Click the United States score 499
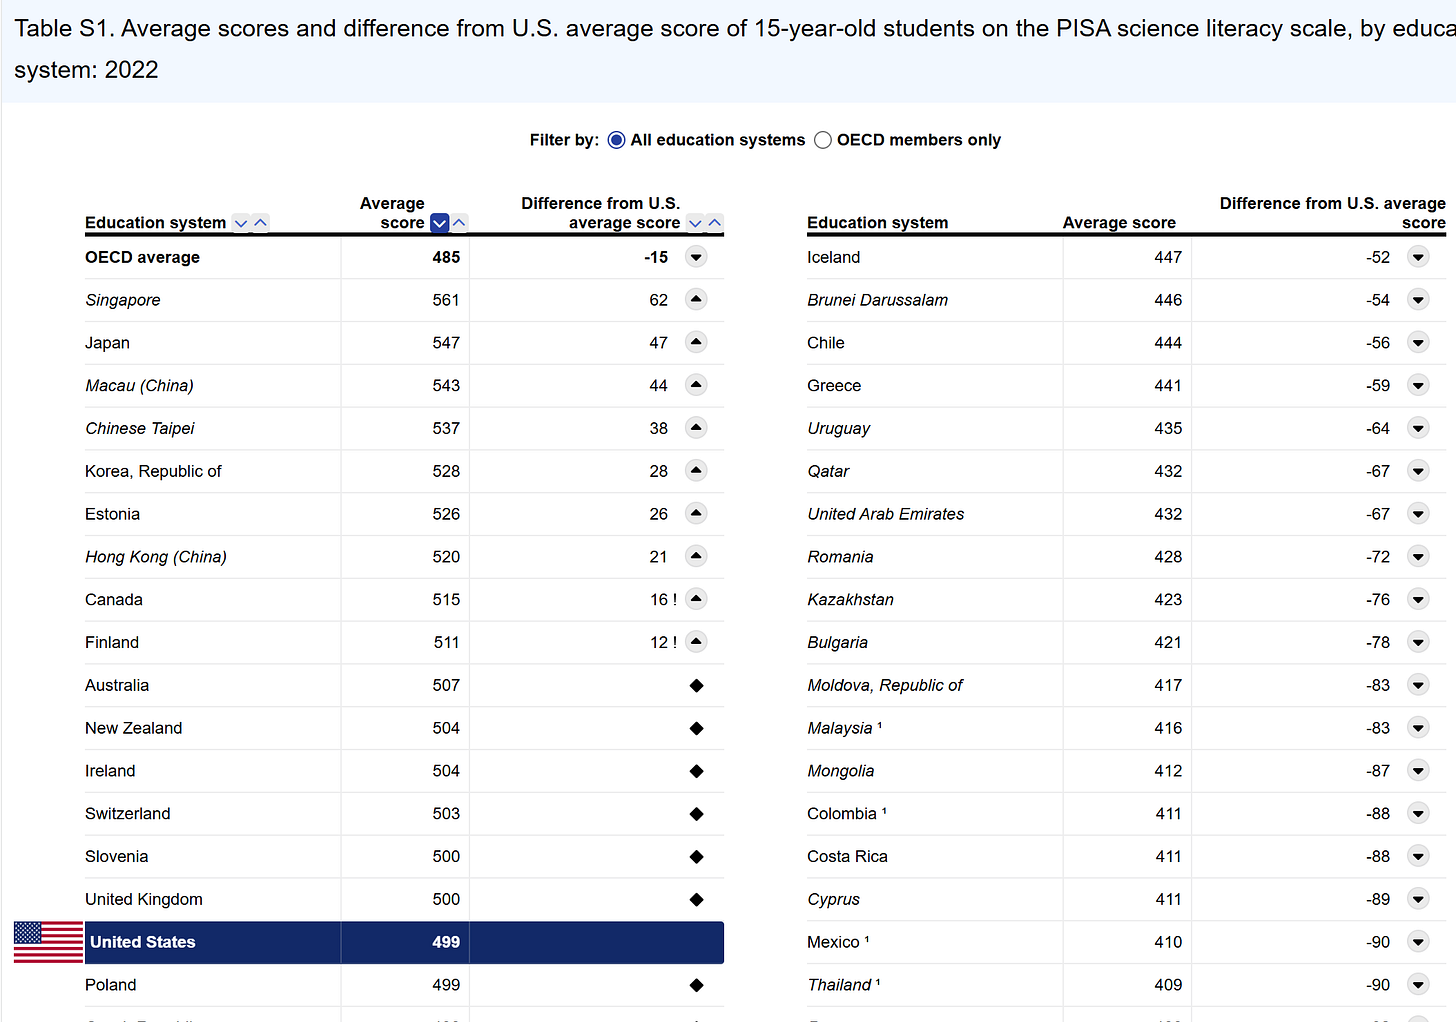The width and height of the screenshot is (1456, 1022). pyautogui.click(x=446, y=942)
